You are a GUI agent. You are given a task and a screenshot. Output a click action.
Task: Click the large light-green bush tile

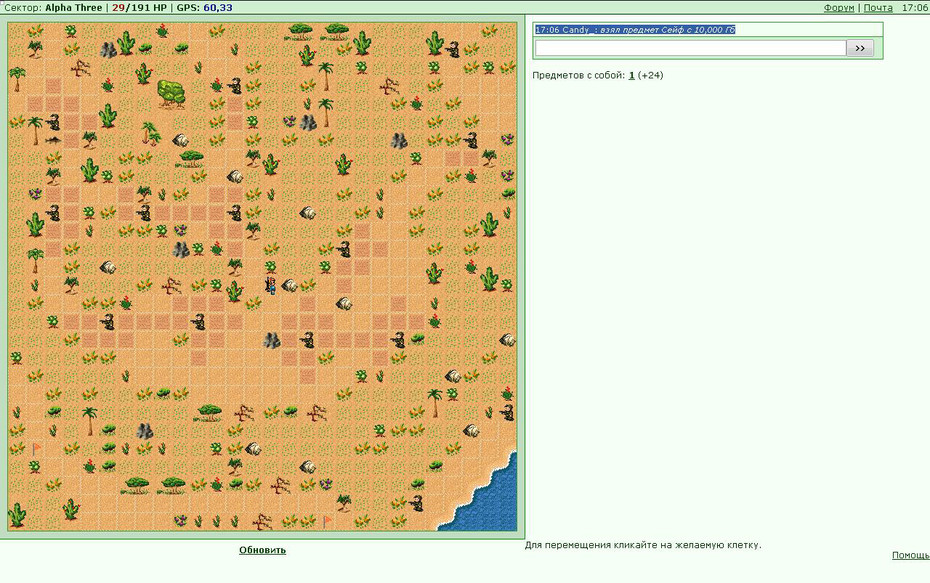[x=171, y=94]
